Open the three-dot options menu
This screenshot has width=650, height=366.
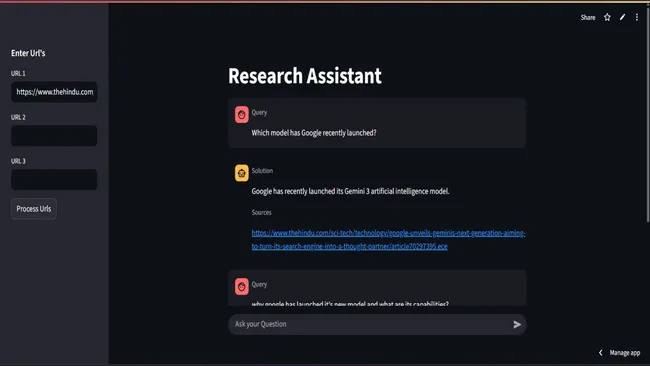(x=637, y=17)
